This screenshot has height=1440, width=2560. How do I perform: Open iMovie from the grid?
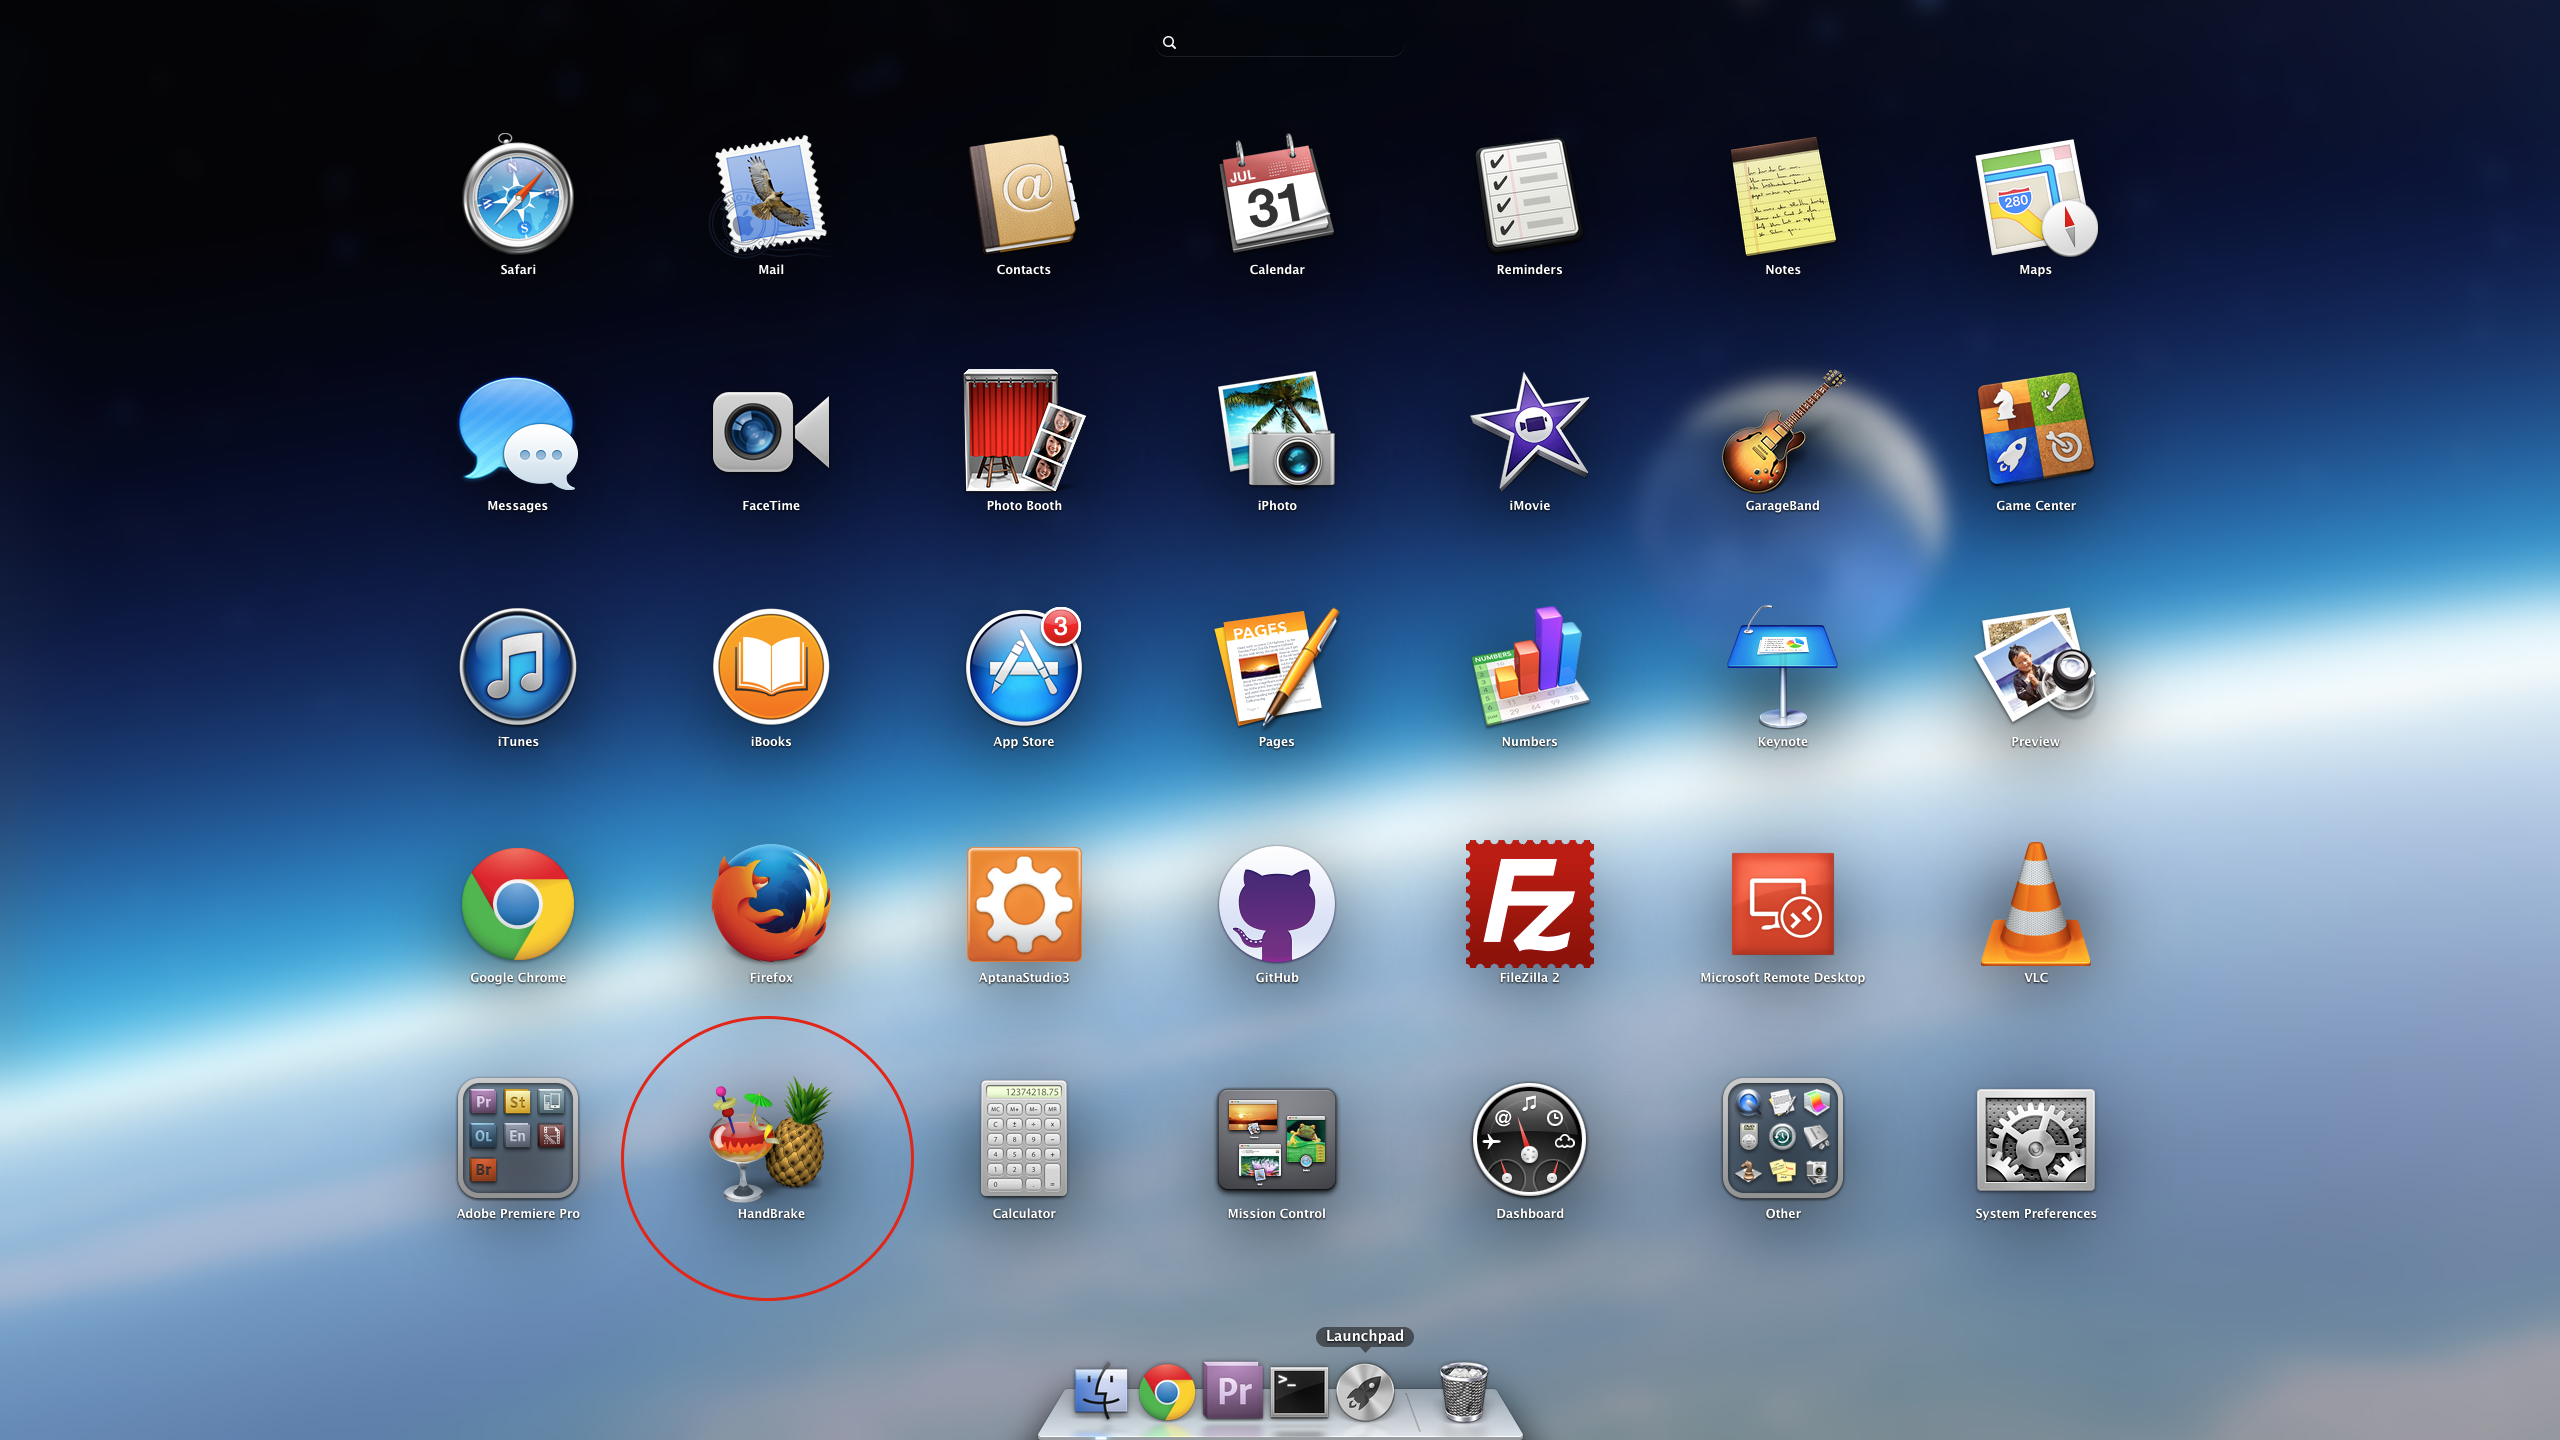tap(1529, 433)
